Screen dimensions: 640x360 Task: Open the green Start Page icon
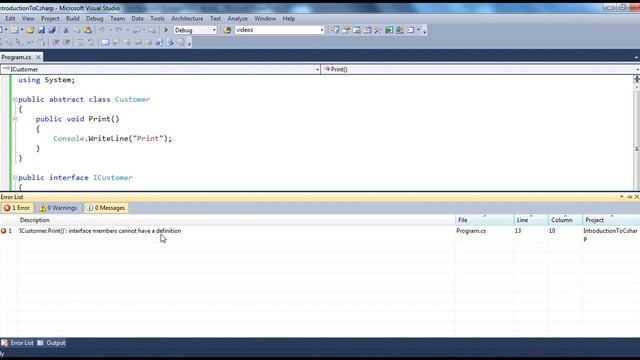(x=389, y=30)
